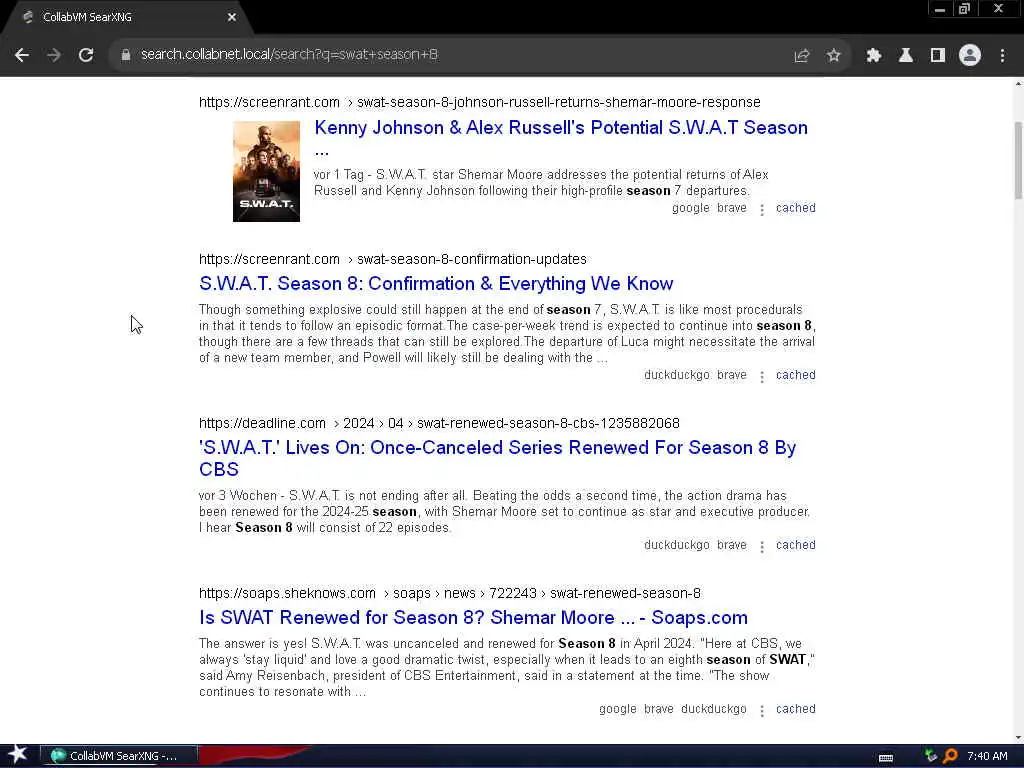This screenshot has width=1024, height=768.
Task: Bookmark this page with the star
Action: click(x=833, y=56)
